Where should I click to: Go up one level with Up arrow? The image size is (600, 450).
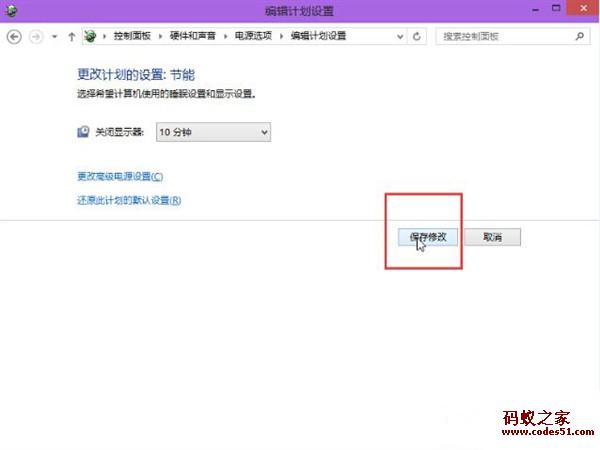click(x=71, y=36)
